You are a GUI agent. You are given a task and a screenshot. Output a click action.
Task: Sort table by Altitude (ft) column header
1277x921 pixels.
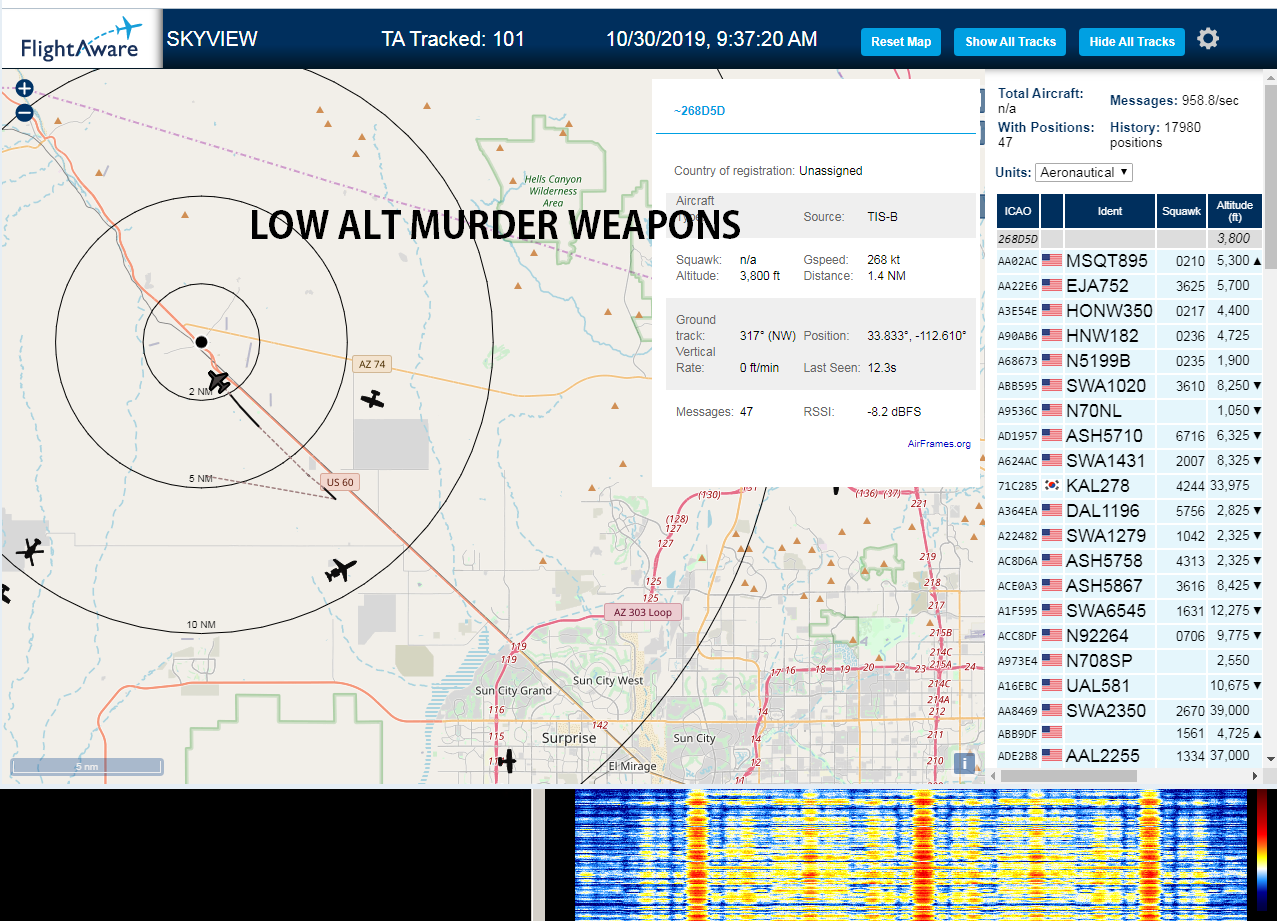coord(1235,211)
